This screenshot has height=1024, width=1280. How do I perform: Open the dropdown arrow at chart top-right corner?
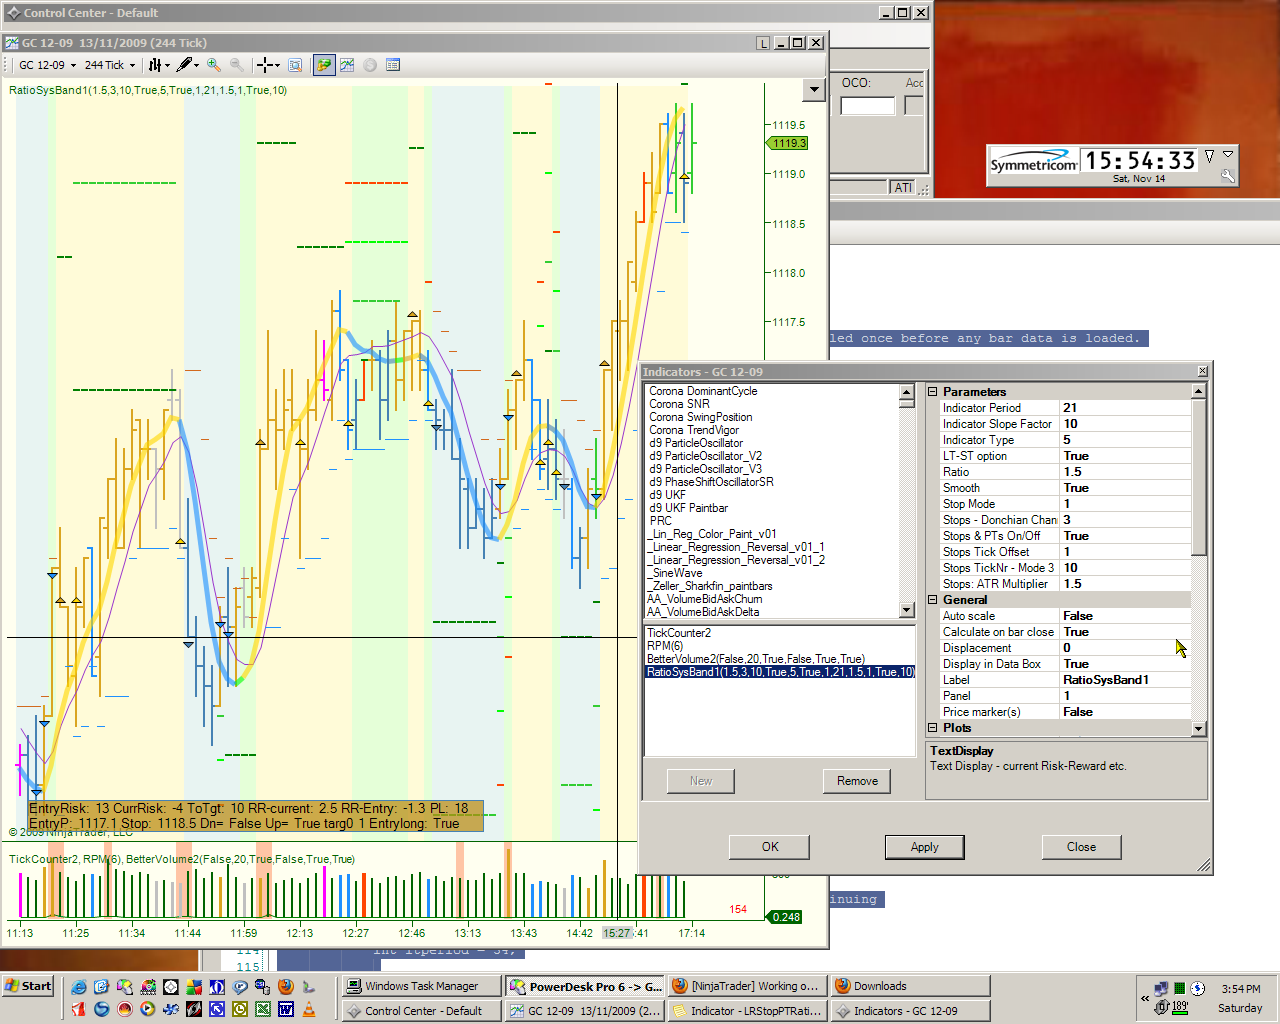[x=814, y=89]
